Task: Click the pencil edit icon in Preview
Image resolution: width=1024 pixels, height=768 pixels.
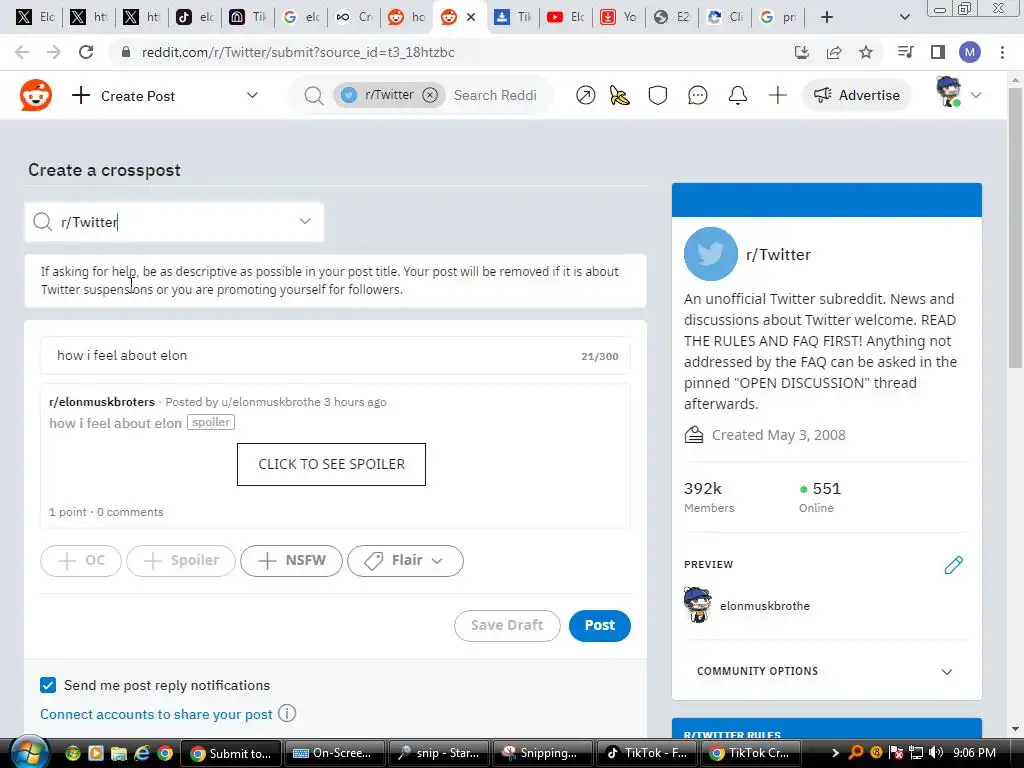Action: tap(953, 565)
